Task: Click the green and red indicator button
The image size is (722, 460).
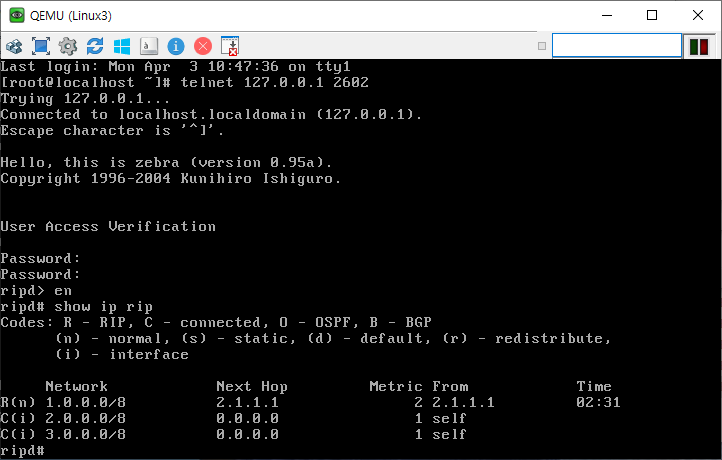Action: (x=699, y=47)
